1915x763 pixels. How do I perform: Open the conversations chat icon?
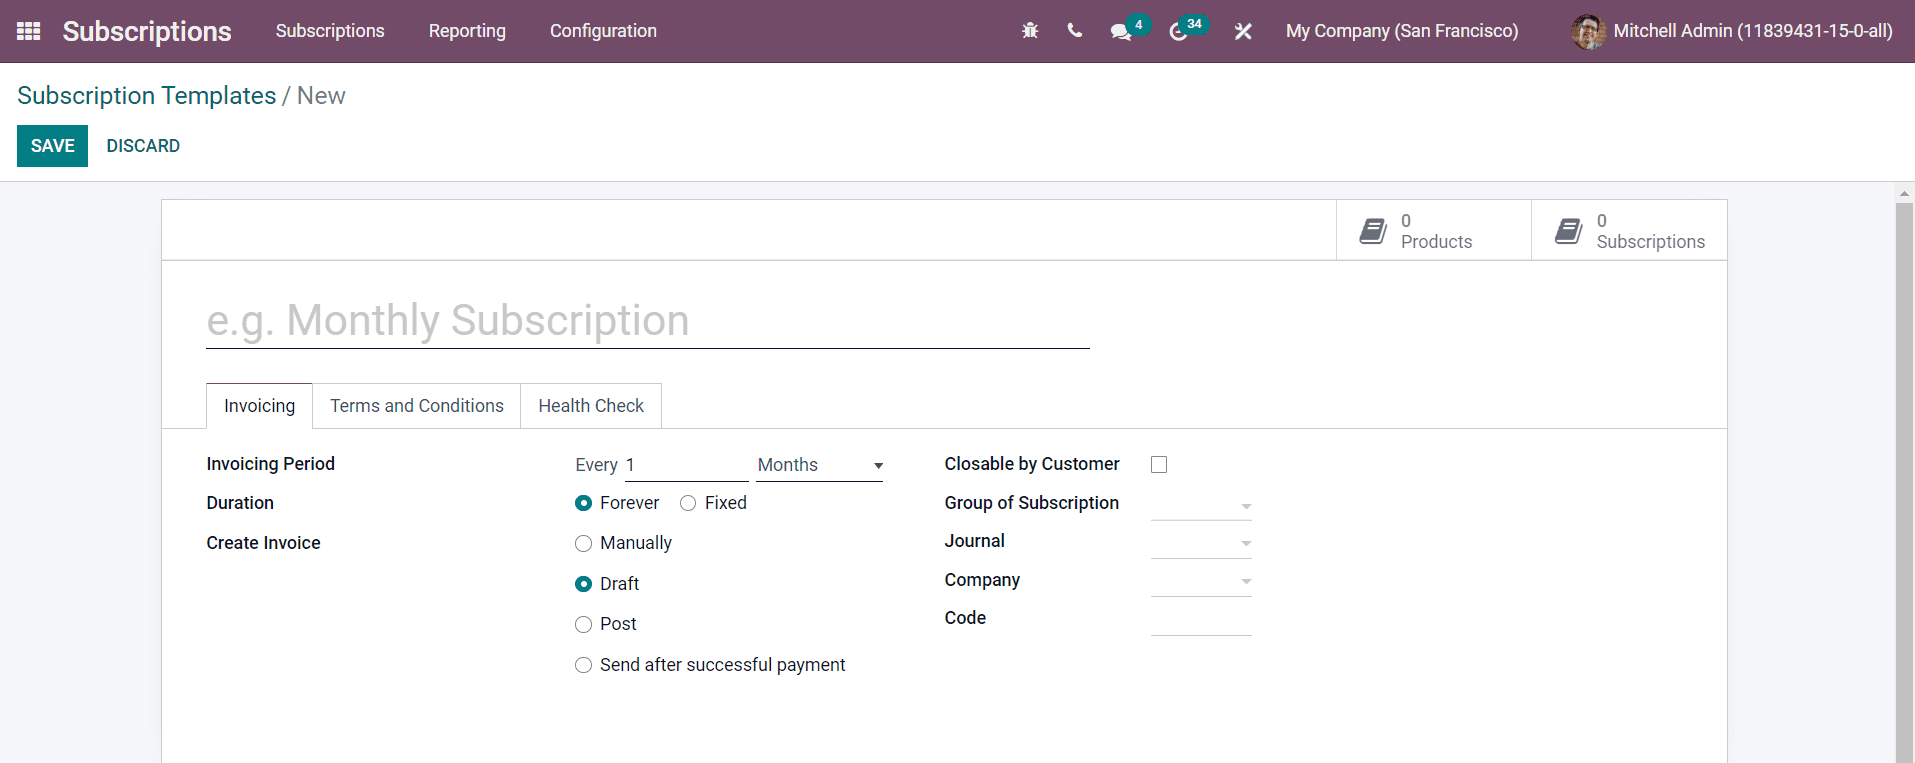click(1120, 32)
